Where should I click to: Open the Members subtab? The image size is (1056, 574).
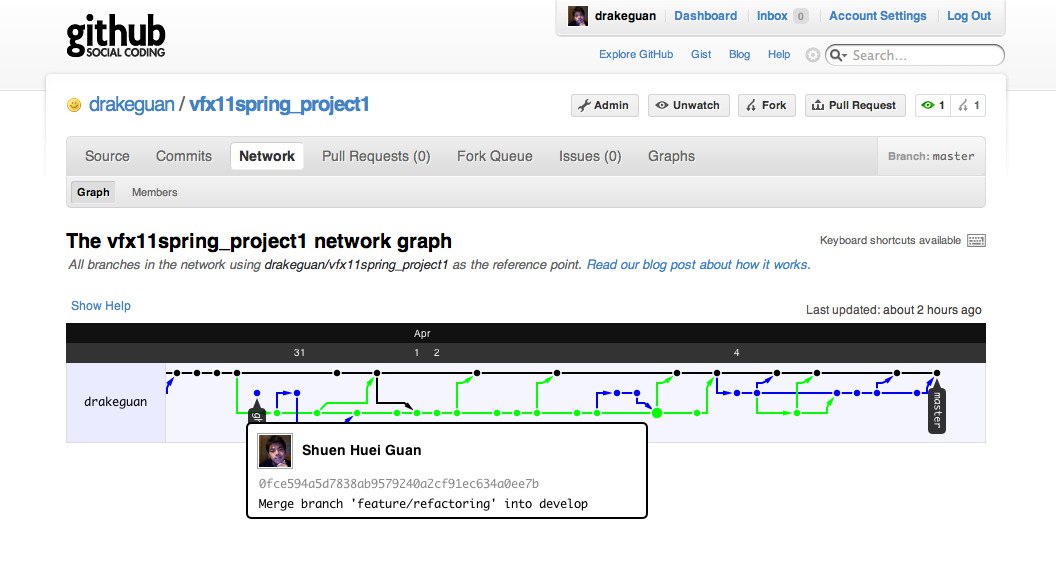tap(154, 192)
